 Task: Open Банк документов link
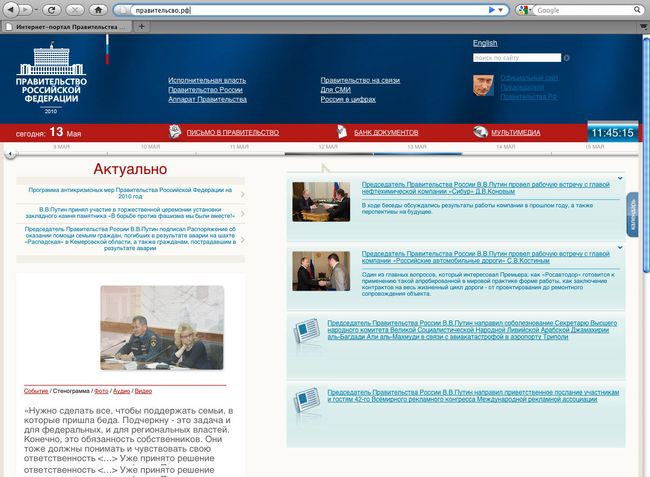coord(386,133)
